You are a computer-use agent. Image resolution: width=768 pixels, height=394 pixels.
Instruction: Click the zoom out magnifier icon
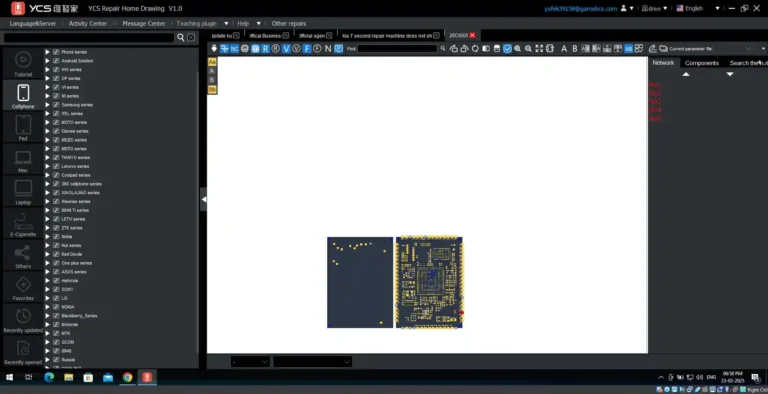[x=528, y=49]
